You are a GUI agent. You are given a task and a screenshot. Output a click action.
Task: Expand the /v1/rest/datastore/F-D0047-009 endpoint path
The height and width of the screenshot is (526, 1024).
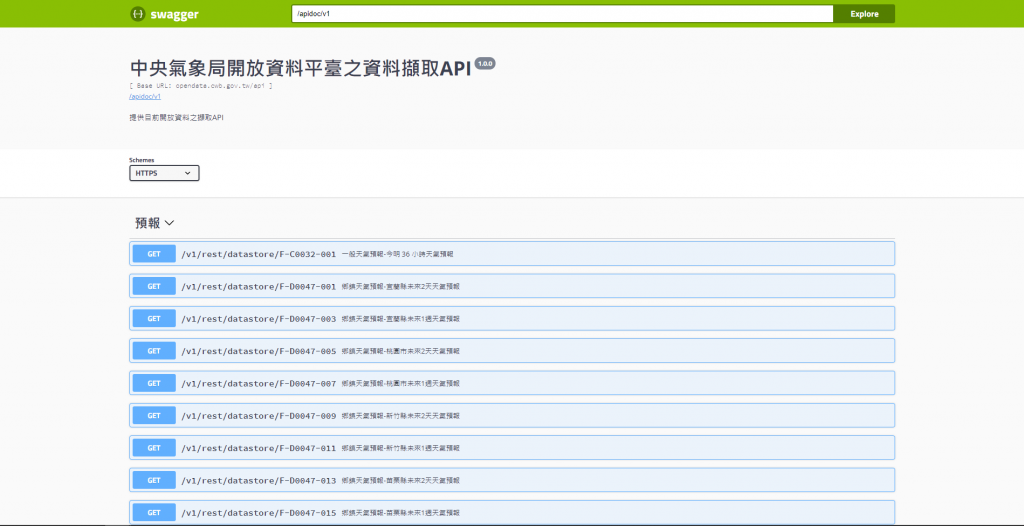click(259, 416)
